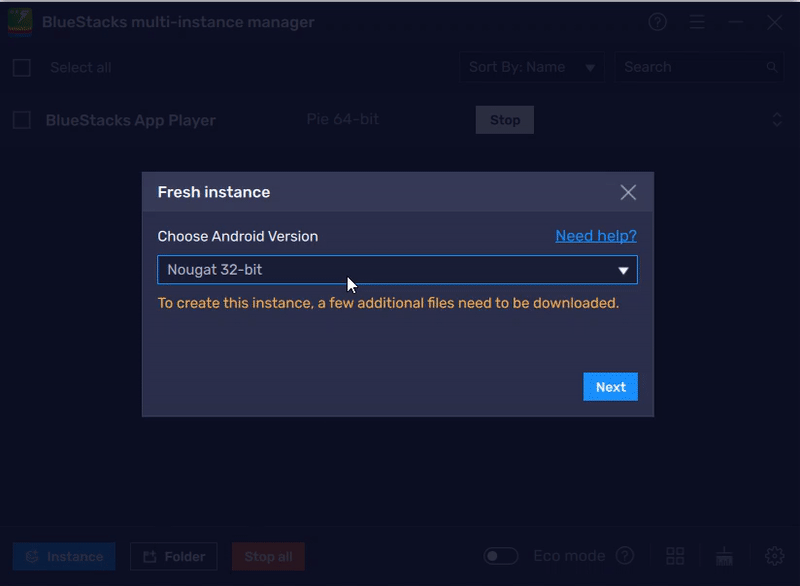Click the Eco mode label
This screenshot has height=586, width=800.
click(x=569, y=556)
